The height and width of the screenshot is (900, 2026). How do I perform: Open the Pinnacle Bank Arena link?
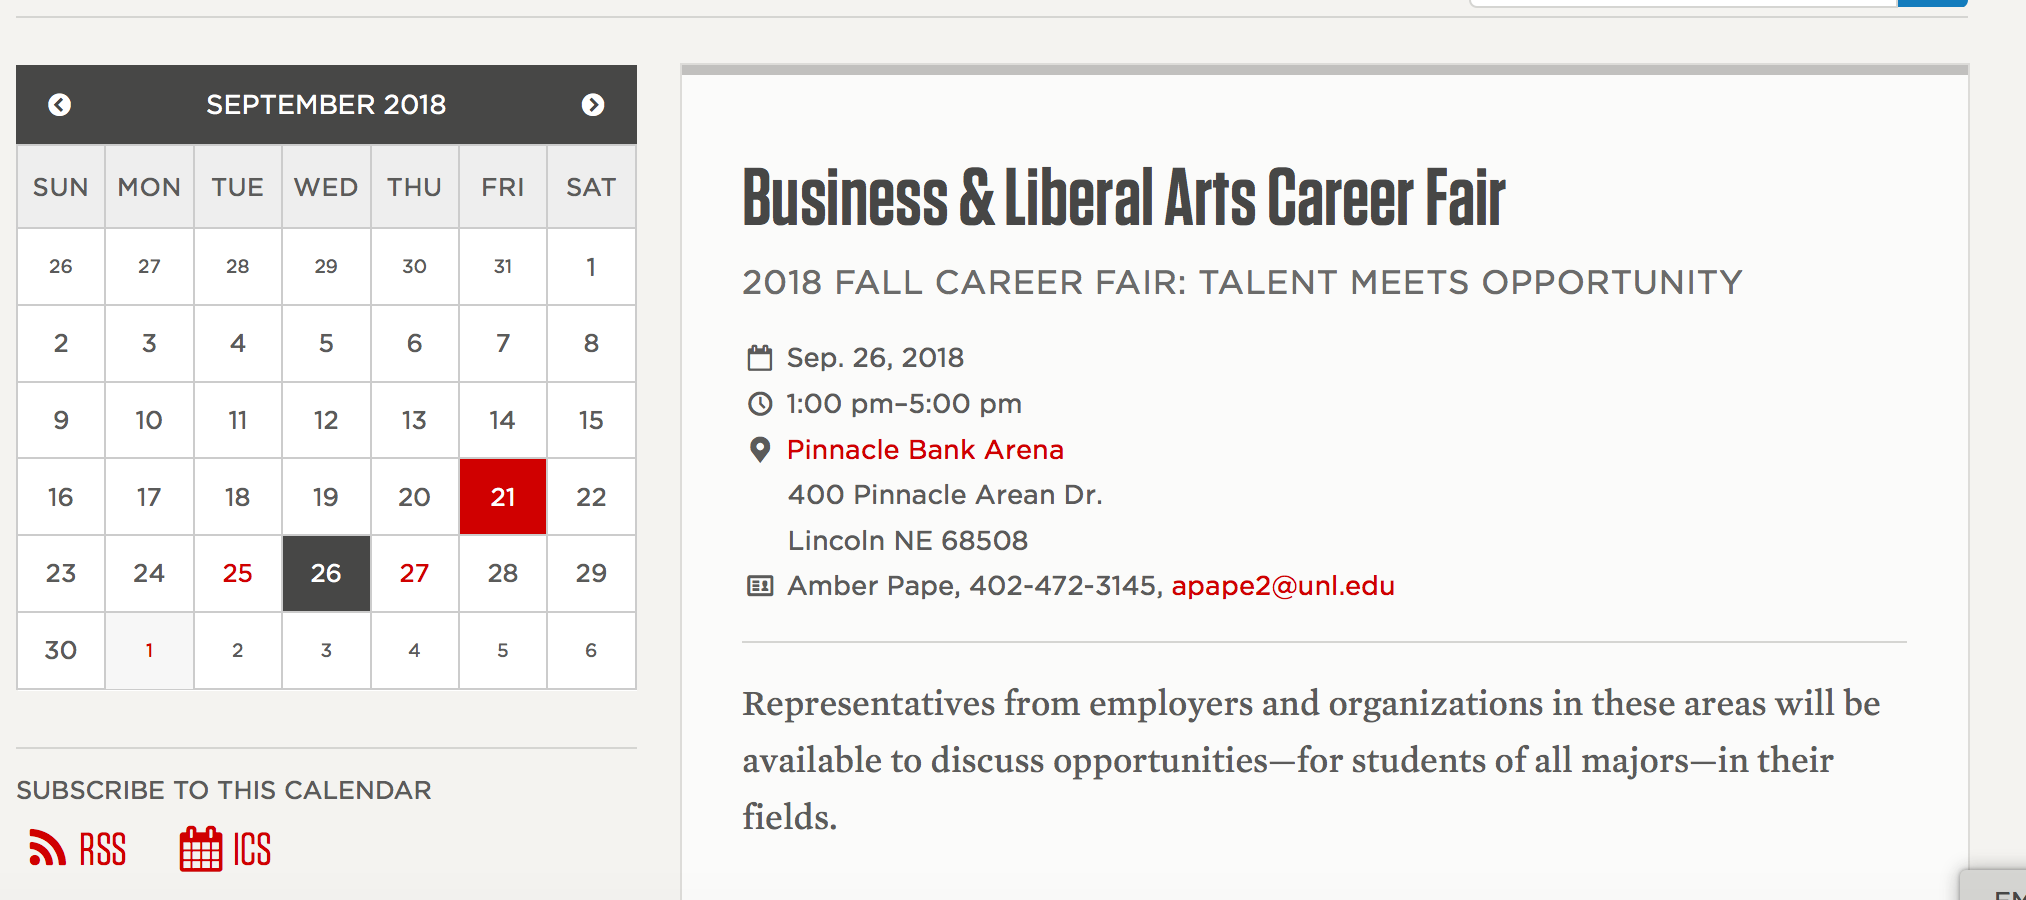click(x=925, y=450)
